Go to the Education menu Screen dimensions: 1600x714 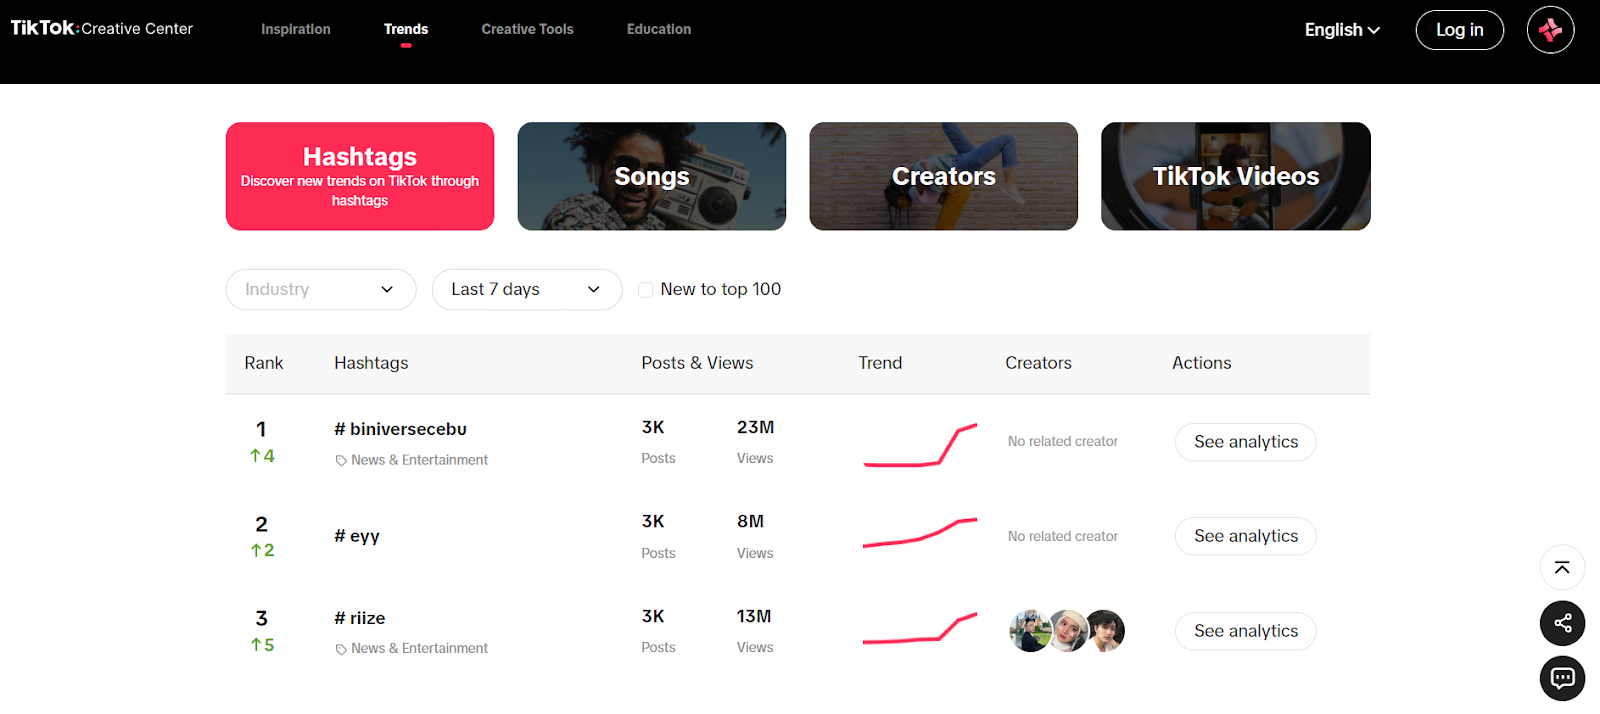pyautogui.click(x=658, y=29)
